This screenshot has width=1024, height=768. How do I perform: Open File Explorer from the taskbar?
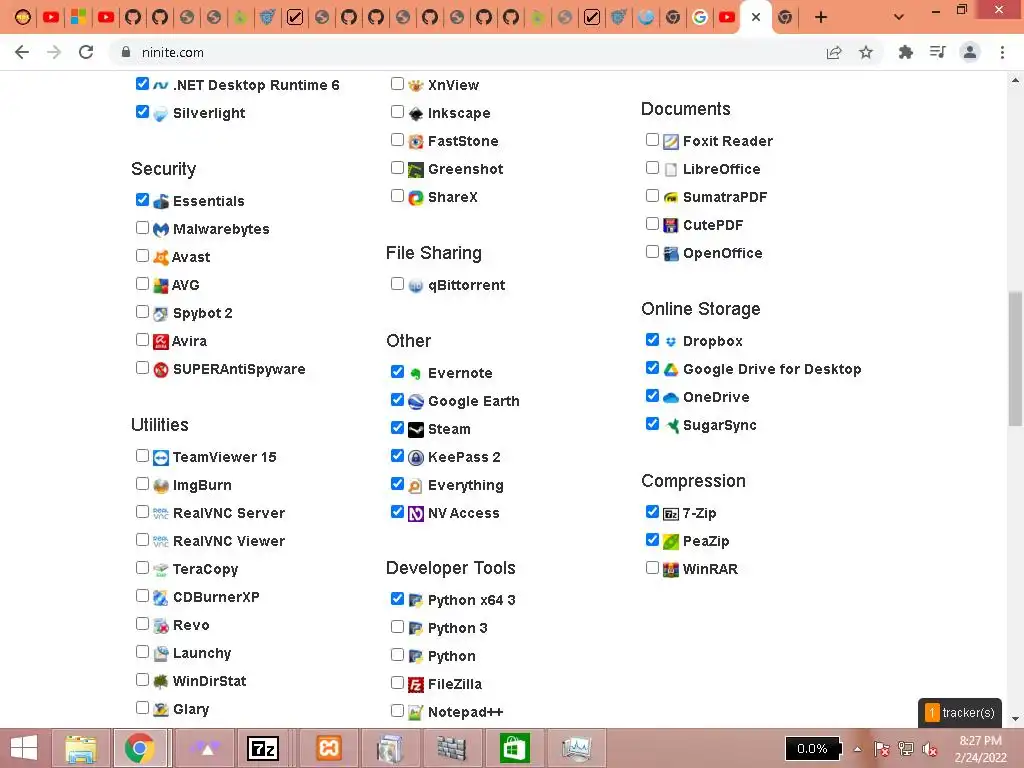[82, 748]
